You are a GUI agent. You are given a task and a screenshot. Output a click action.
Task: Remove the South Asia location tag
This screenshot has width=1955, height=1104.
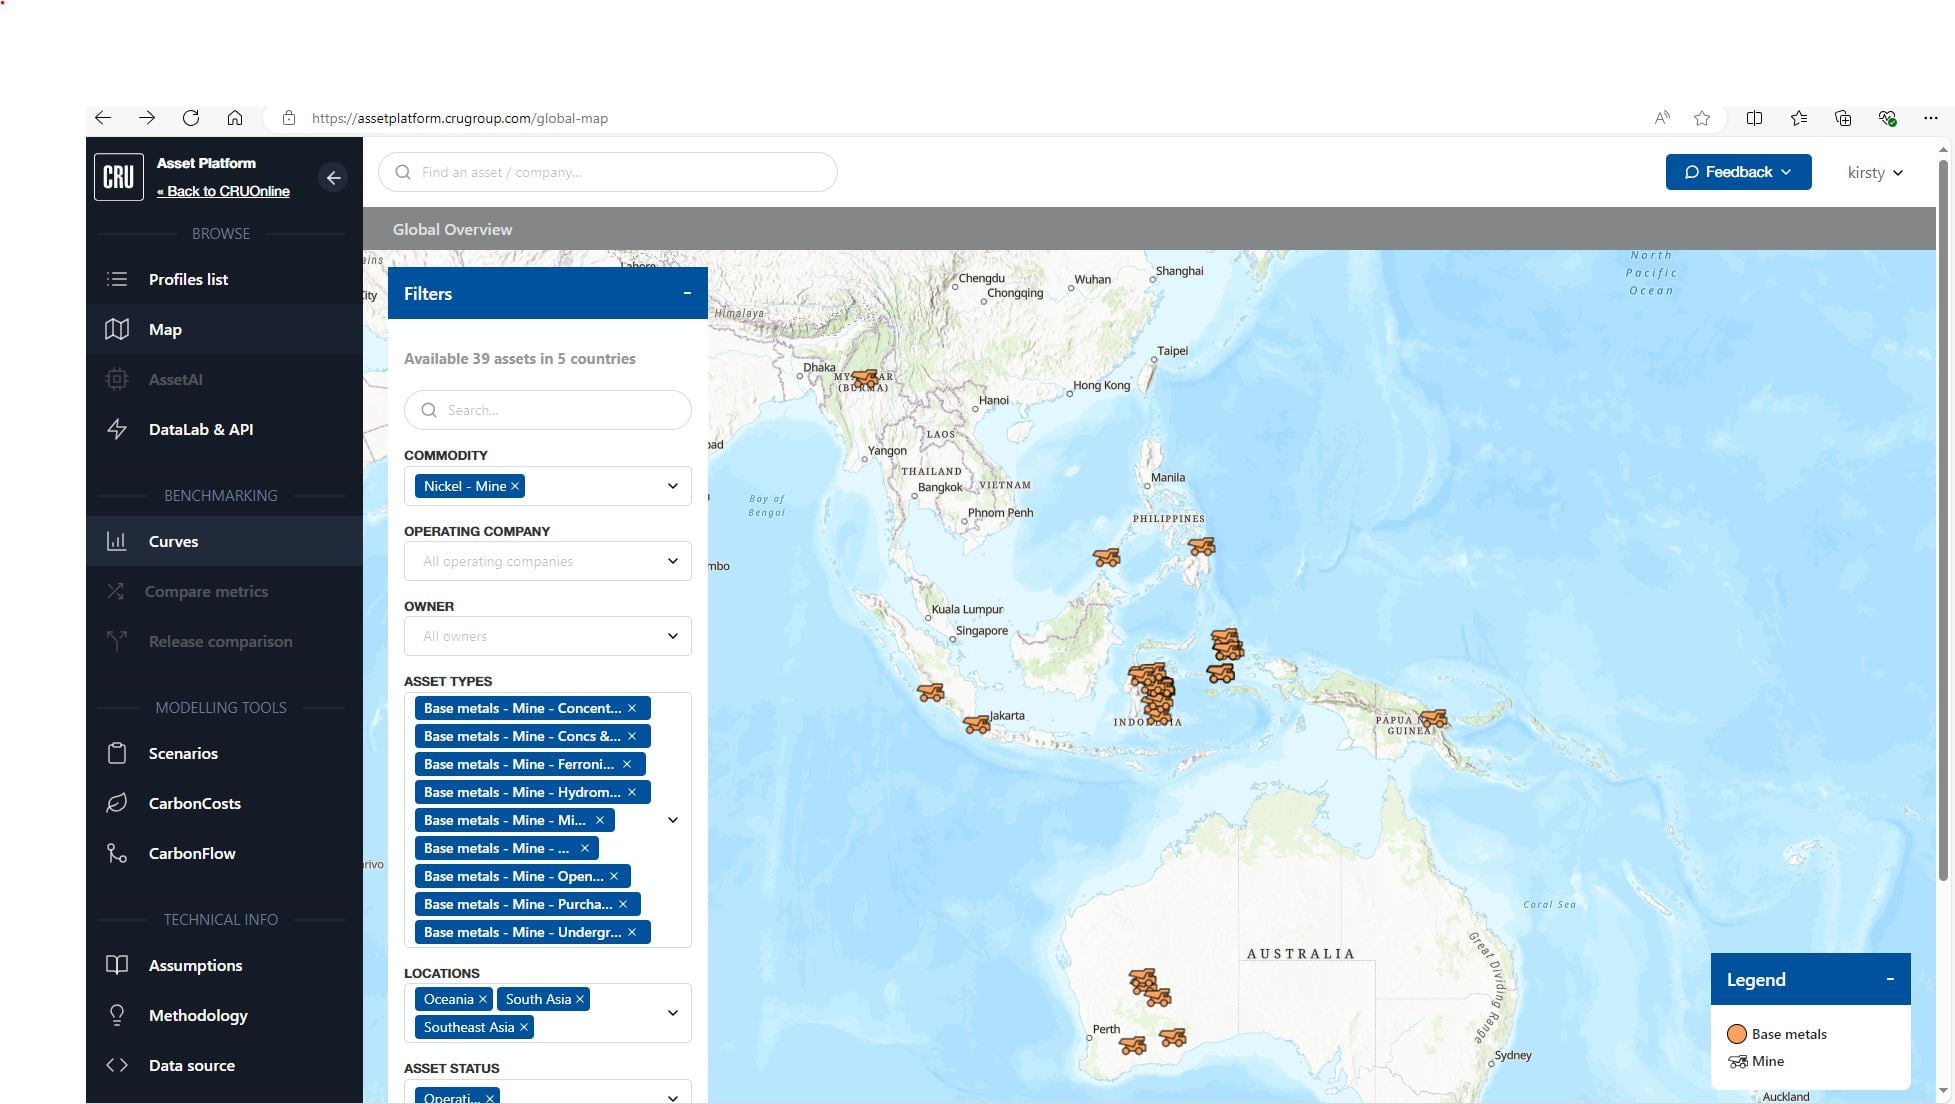click(x=579, y=999)
